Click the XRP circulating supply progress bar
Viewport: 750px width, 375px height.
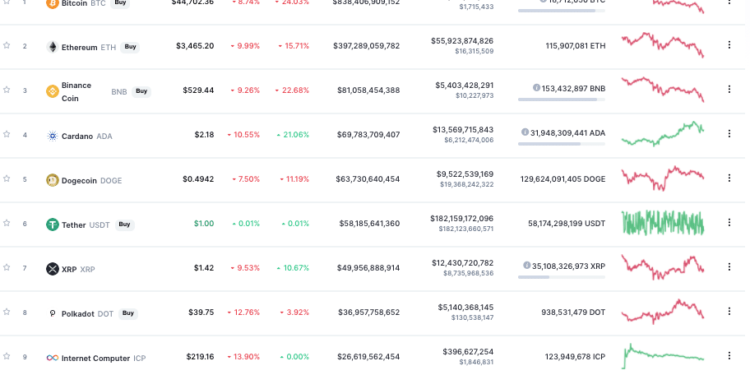pos(561,277)
